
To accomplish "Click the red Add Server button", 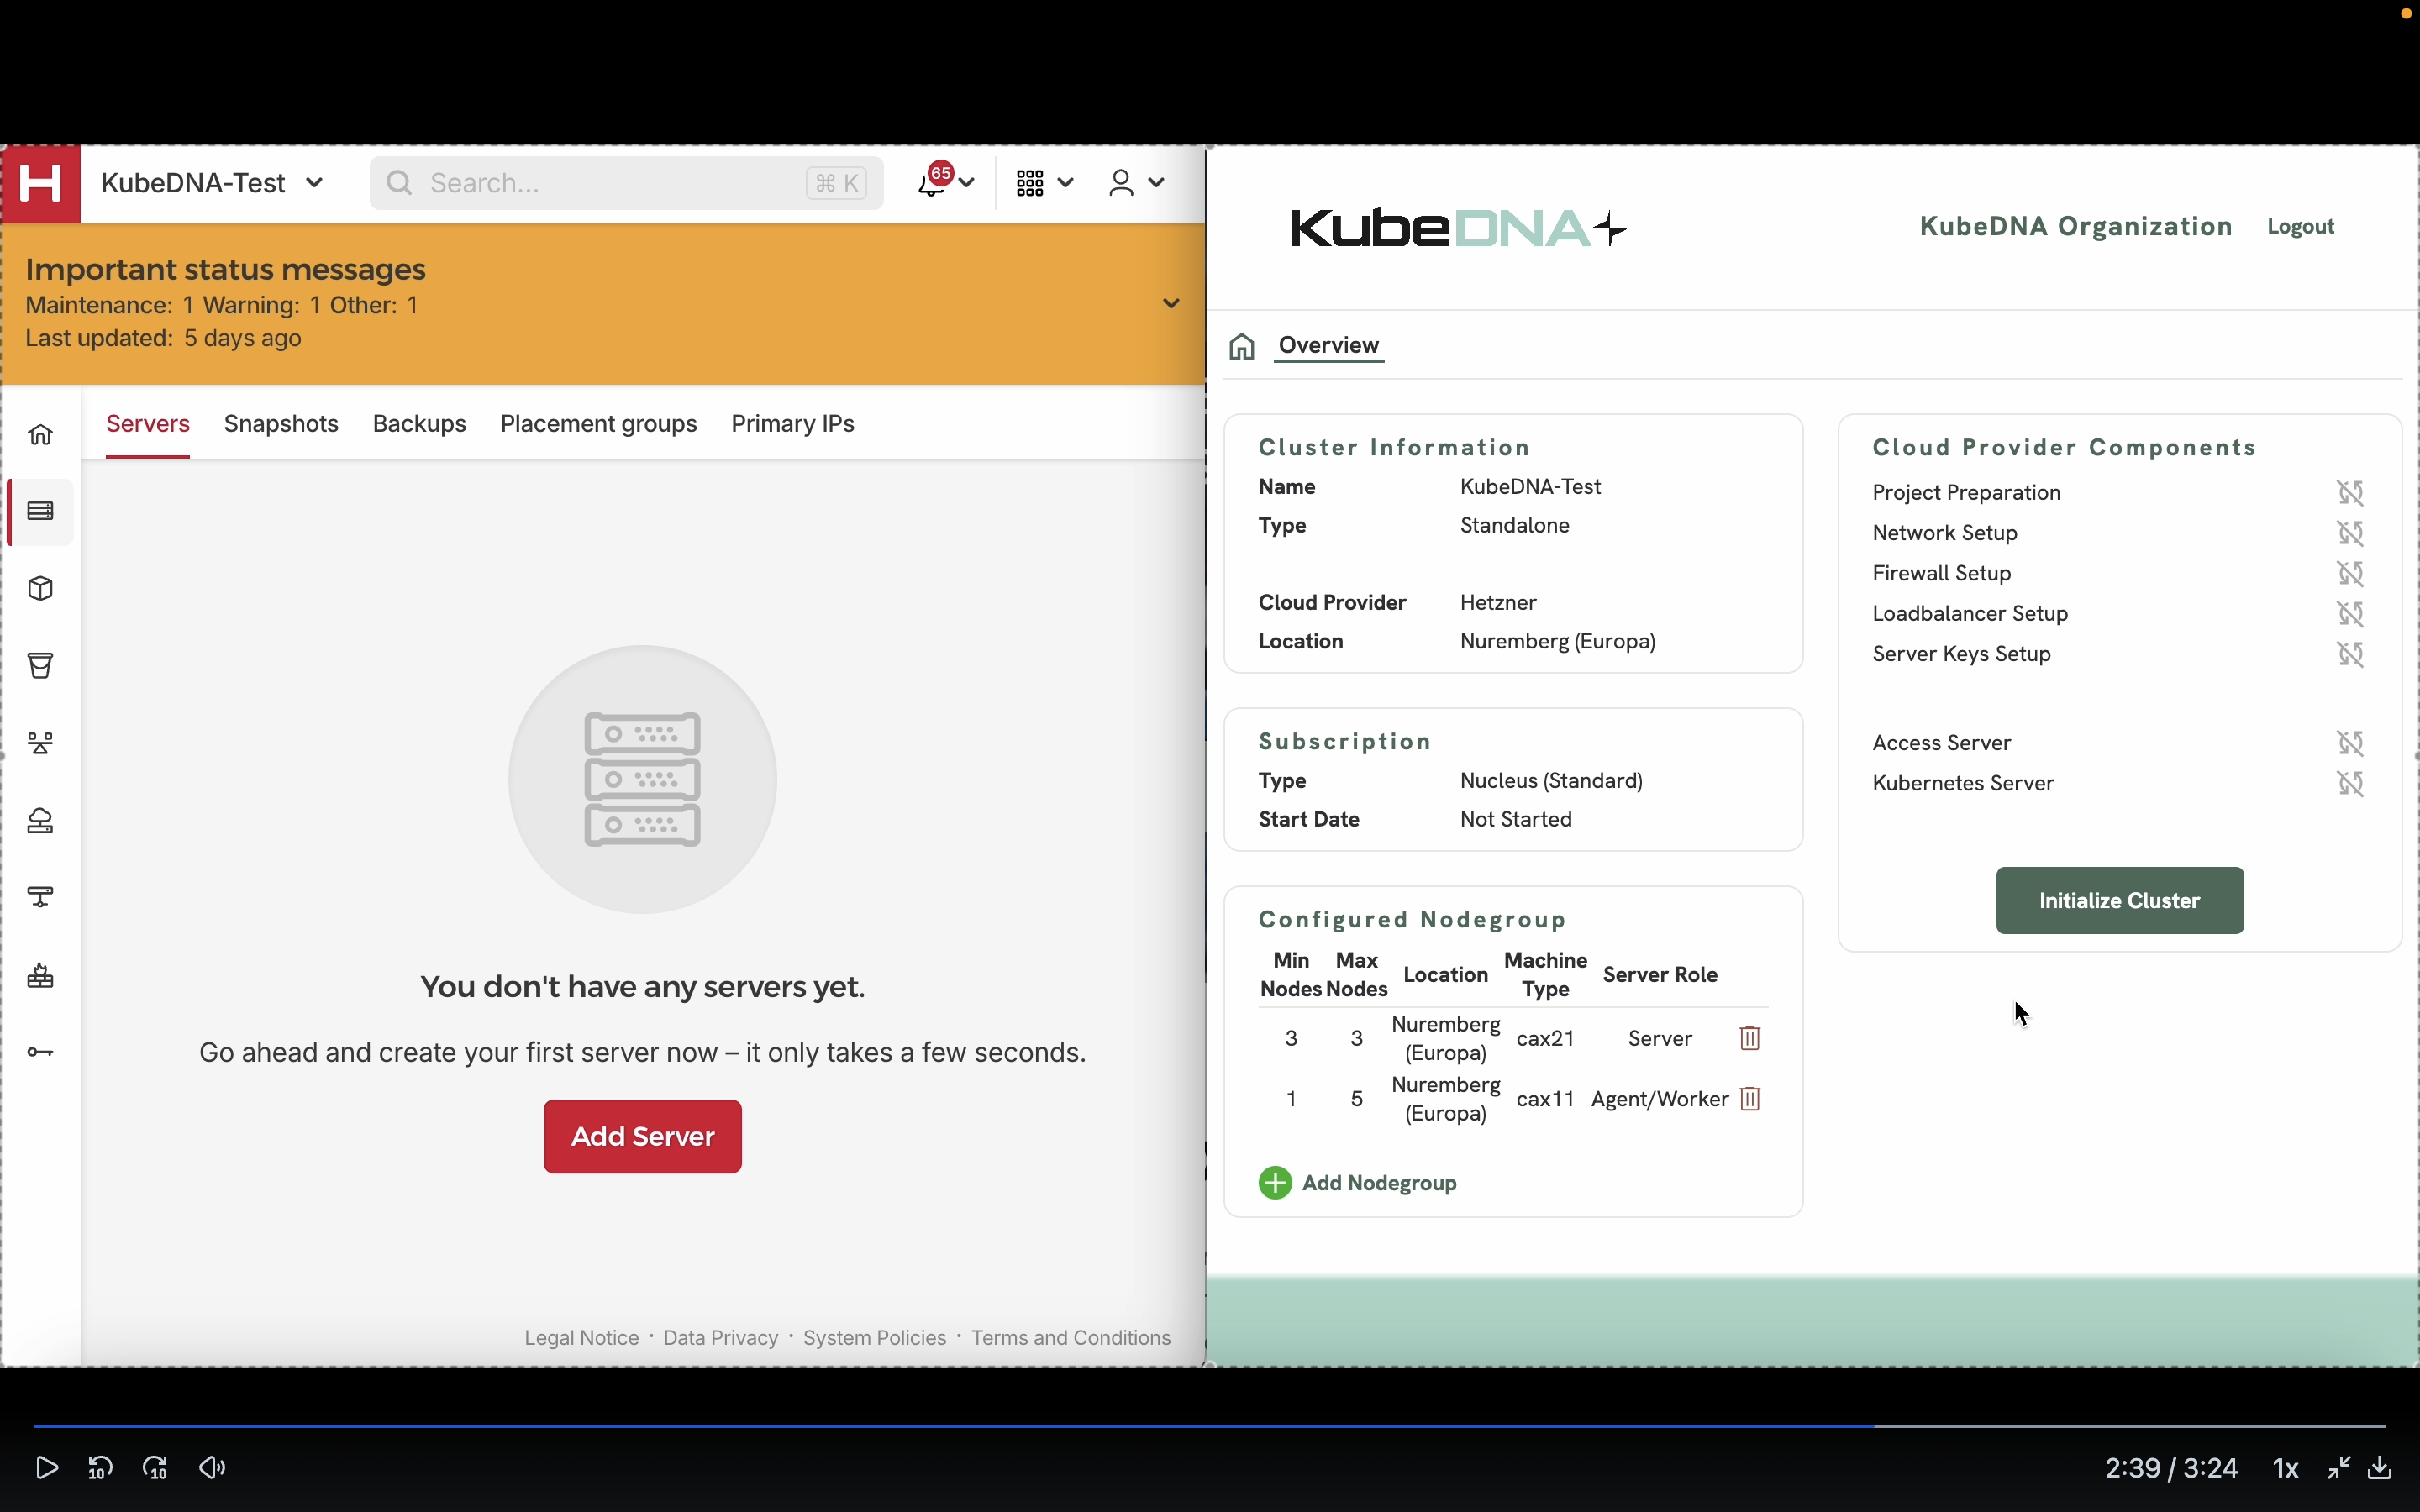I will point(642,1136).
